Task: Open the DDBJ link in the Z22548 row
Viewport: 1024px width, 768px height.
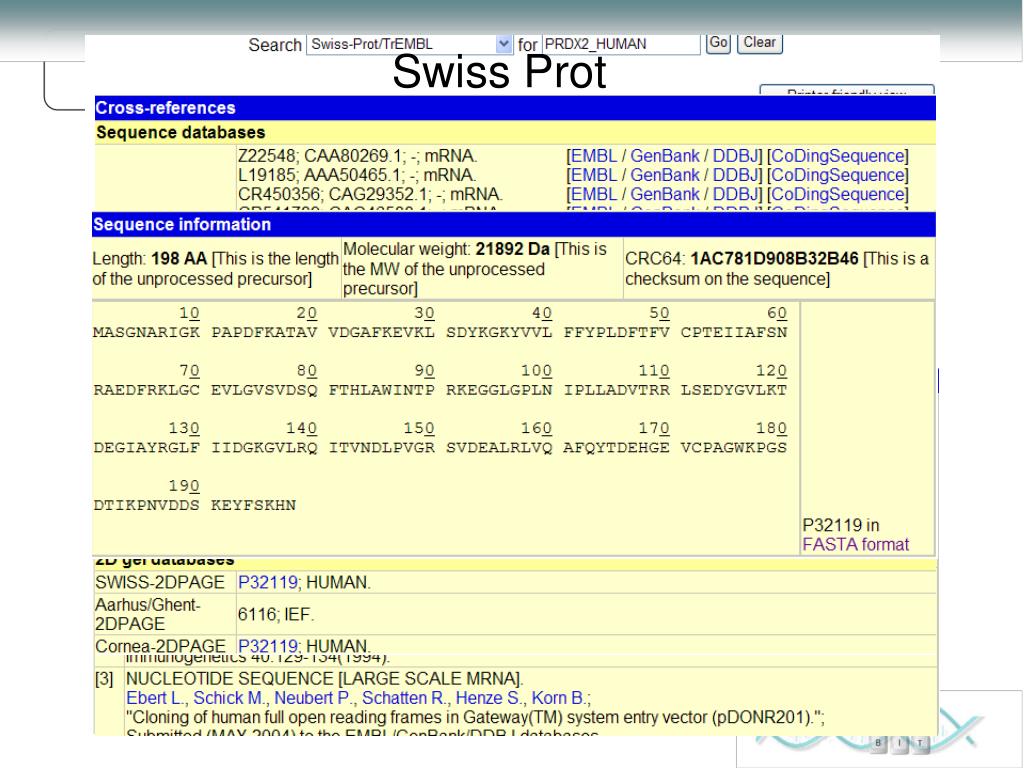Action: coord(735,156)
